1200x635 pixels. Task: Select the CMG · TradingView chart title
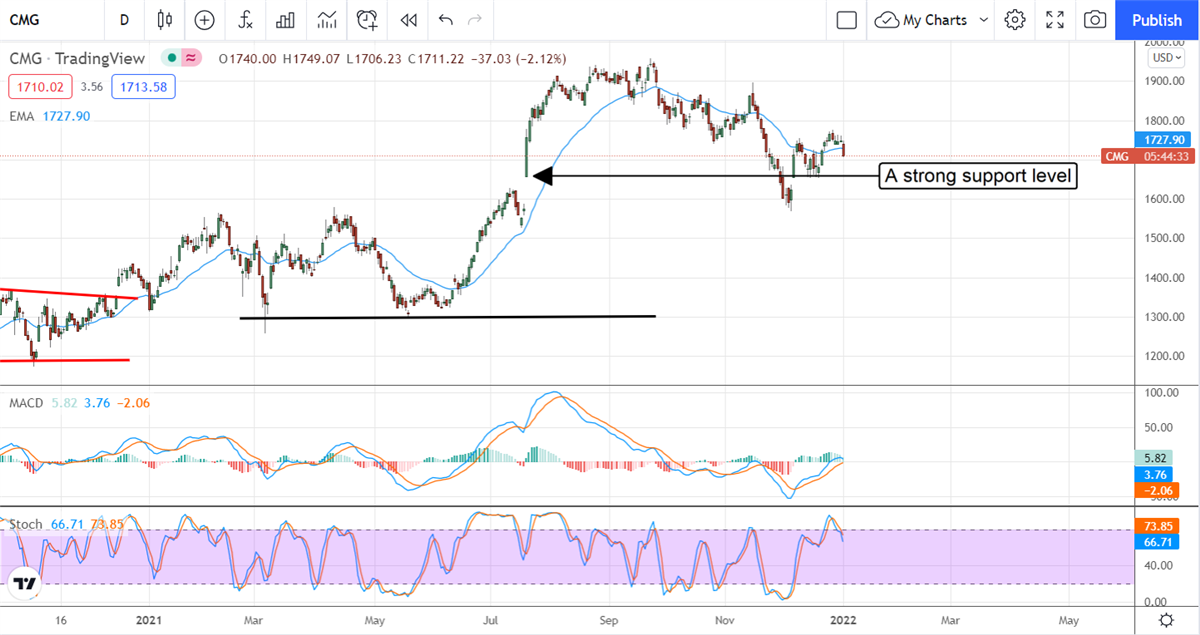pyautogui.click(x=77, y=59)
